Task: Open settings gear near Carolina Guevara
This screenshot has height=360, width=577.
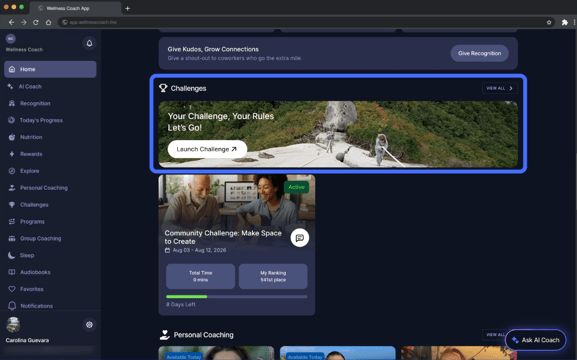Action: (x=89, y=325)
